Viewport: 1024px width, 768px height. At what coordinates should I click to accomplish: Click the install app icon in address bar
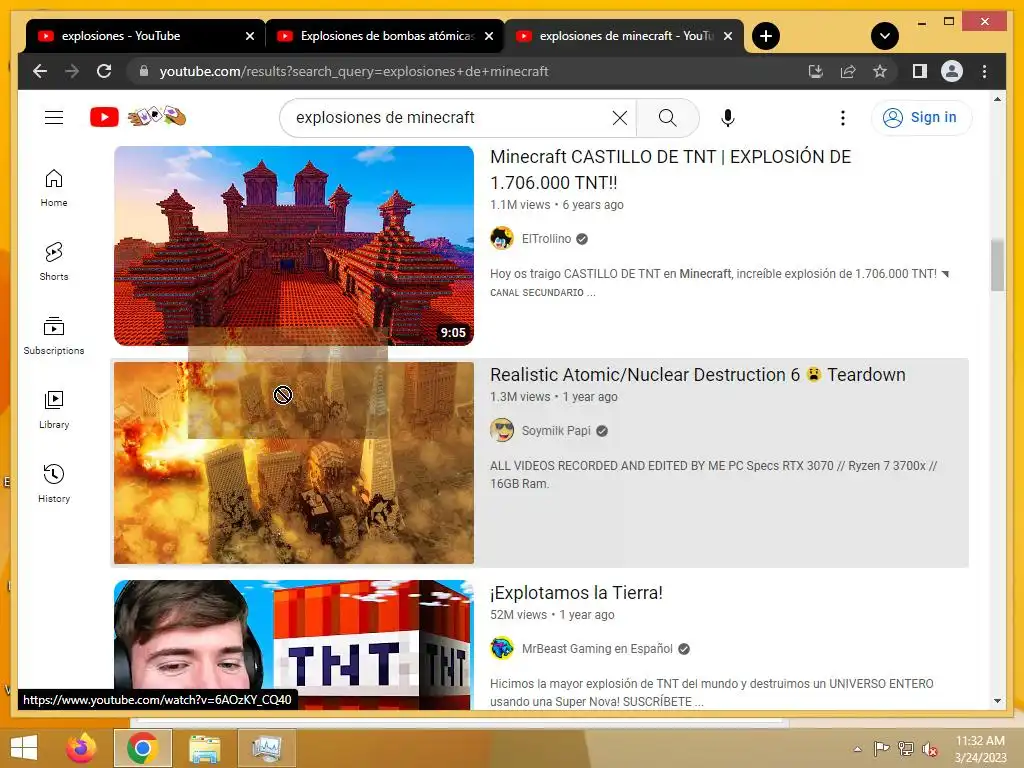[816, 71]
